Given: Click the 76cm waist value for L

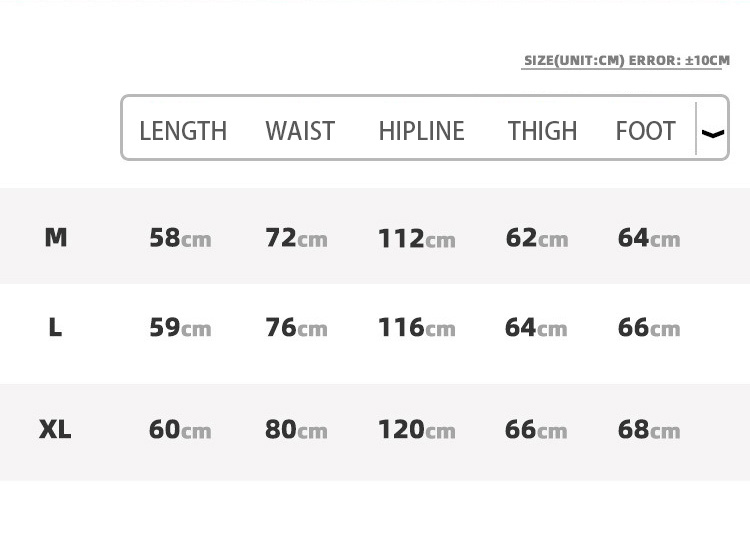Looking at the screenshot, I should click(297, 328).
